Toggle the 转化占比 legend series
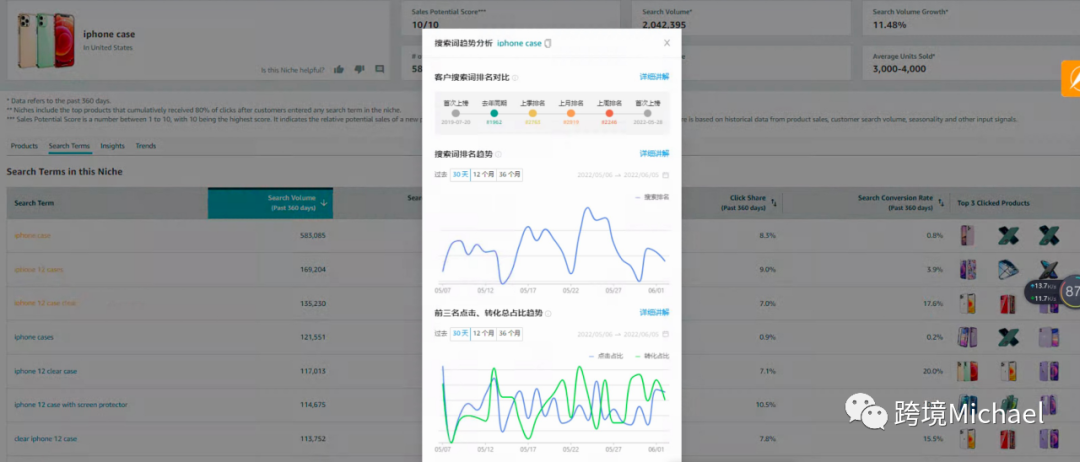 652,356
